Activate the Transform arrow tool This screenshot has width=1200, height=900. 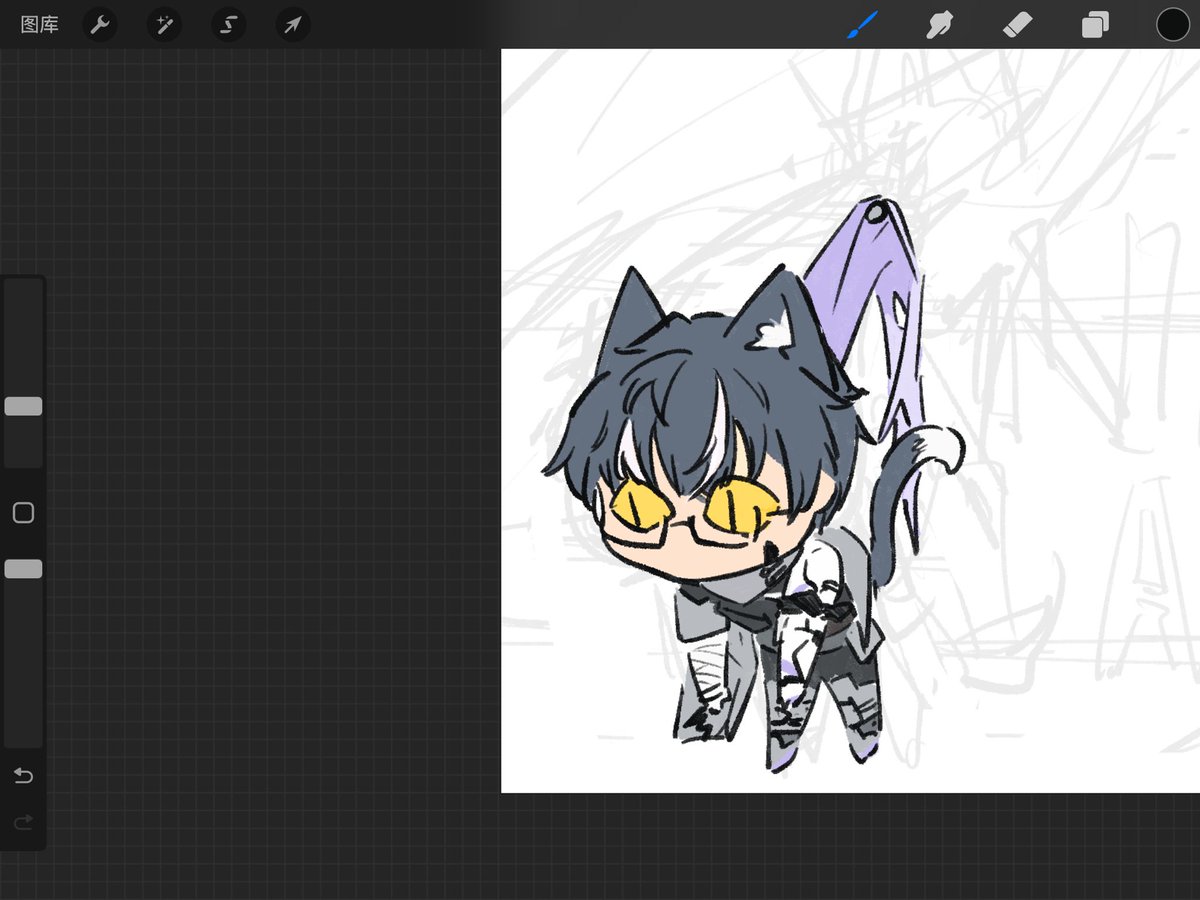[x=293, y=25]
